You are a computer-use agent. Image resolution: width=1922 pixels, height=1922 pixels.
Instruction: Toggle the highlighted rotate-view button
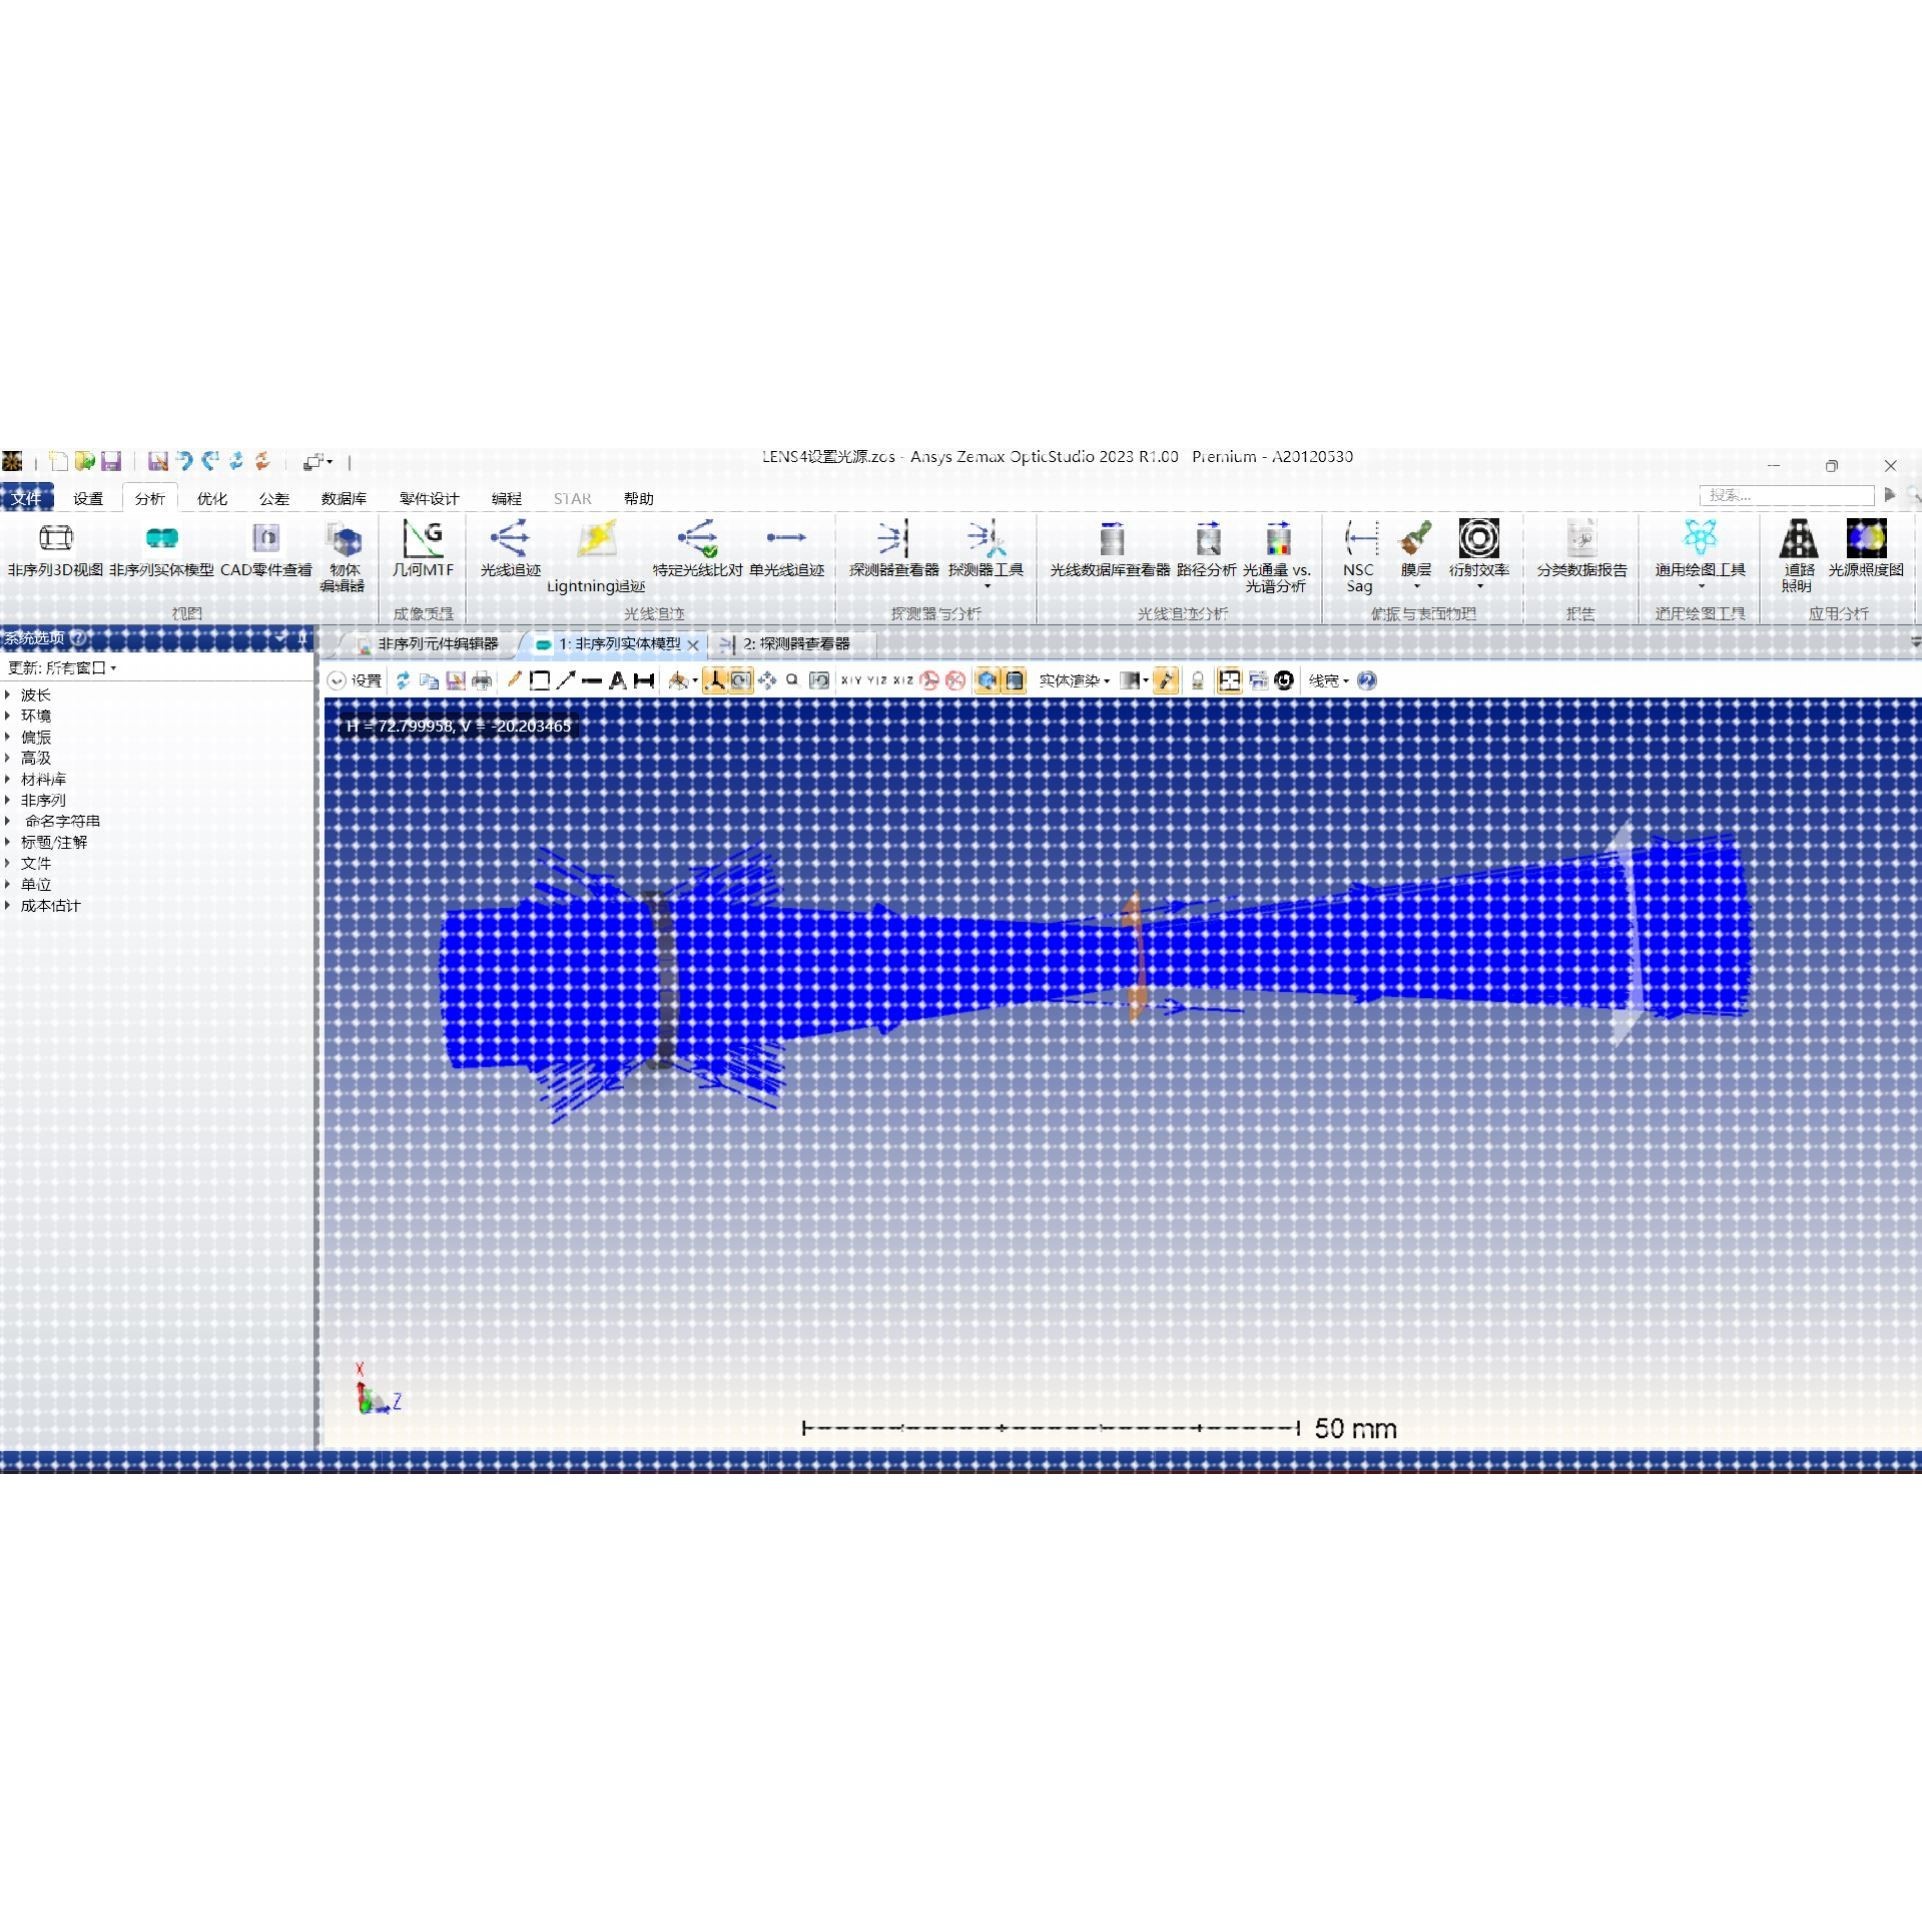[x=741, y=681]
